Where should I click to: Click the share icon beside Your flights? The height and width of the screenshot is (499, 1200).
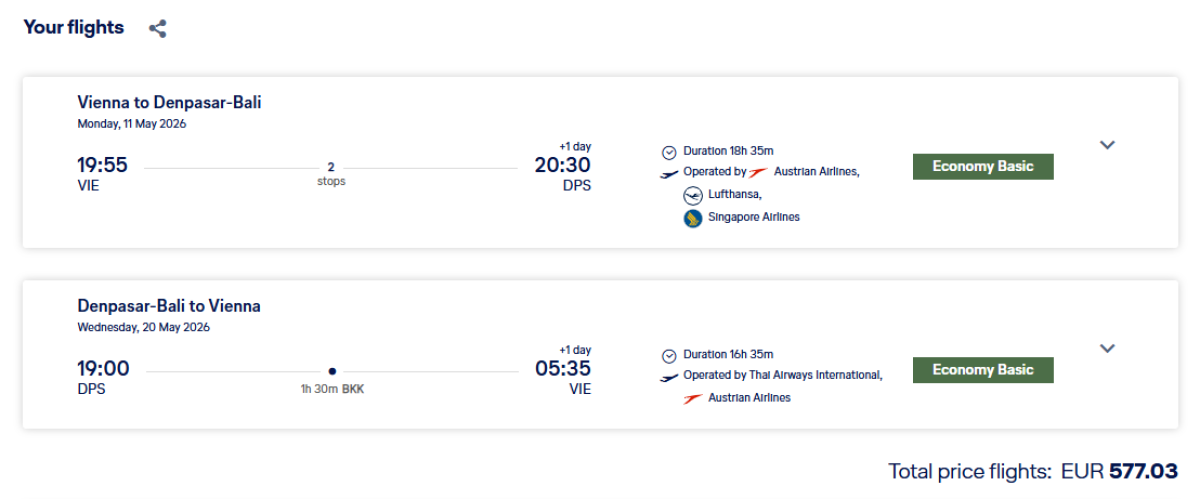tap(157, 29)
